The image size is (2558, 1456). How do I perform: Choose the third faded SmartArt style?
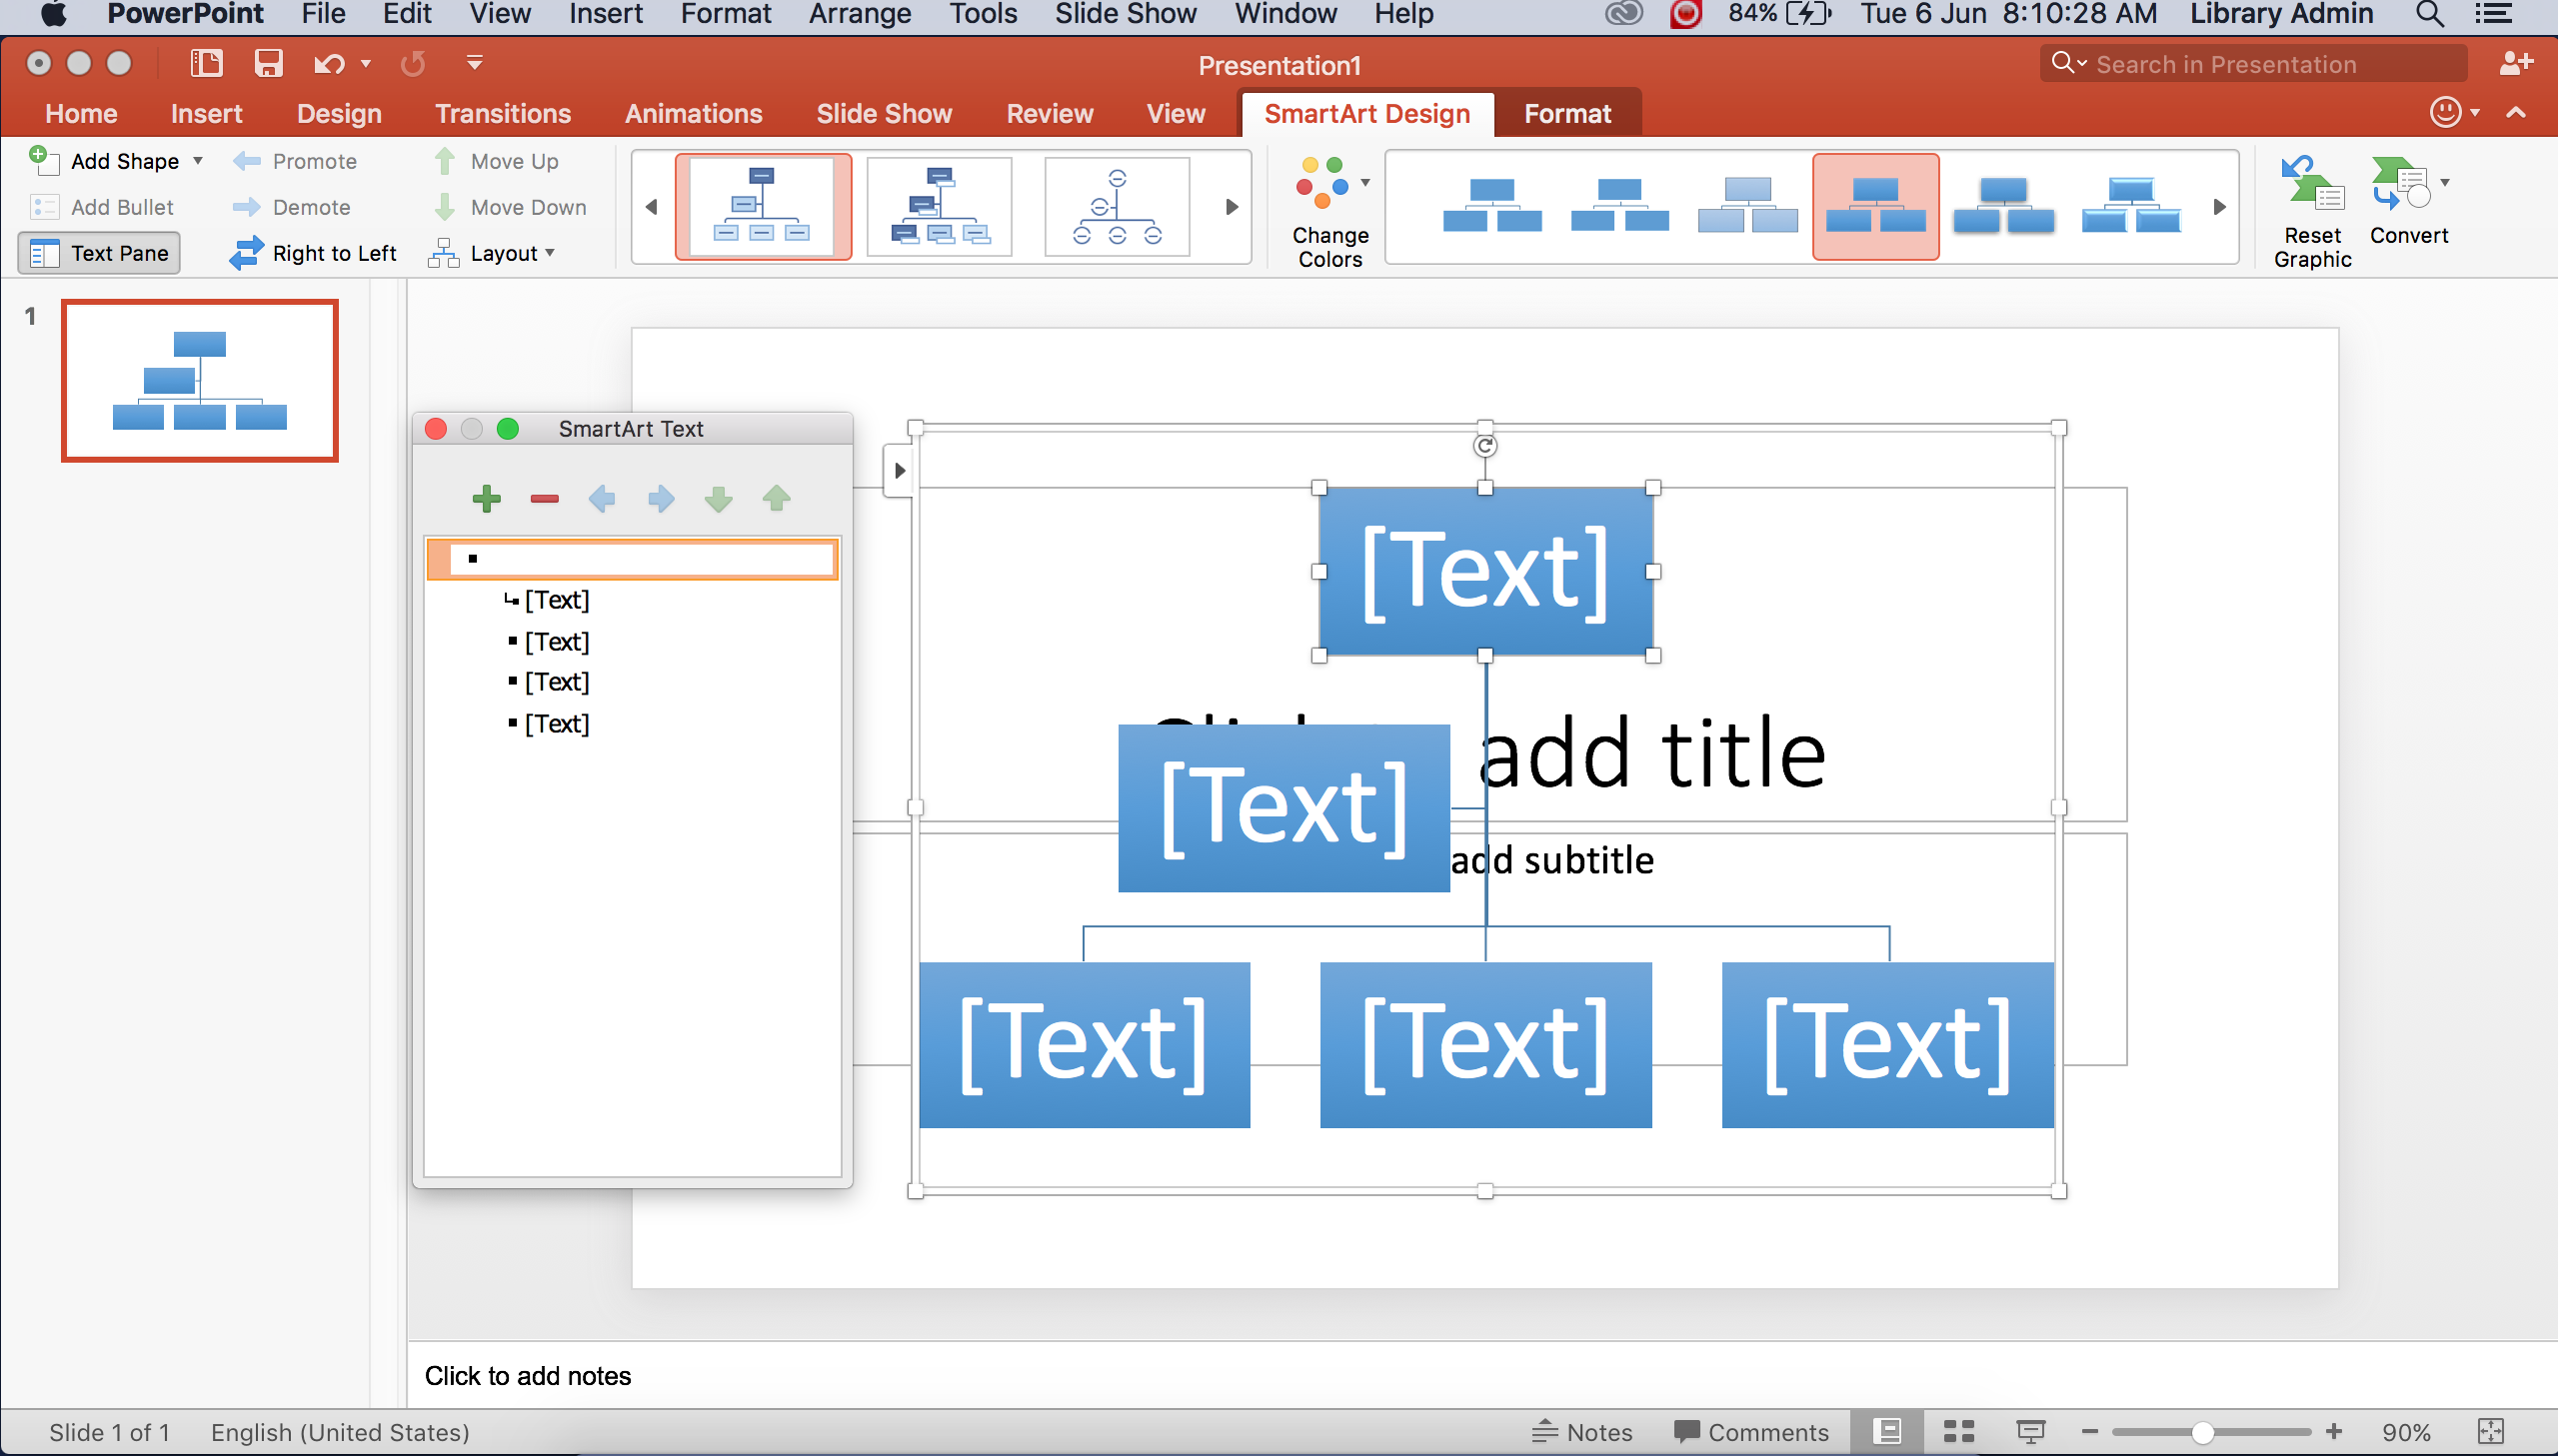point(1747,206)
